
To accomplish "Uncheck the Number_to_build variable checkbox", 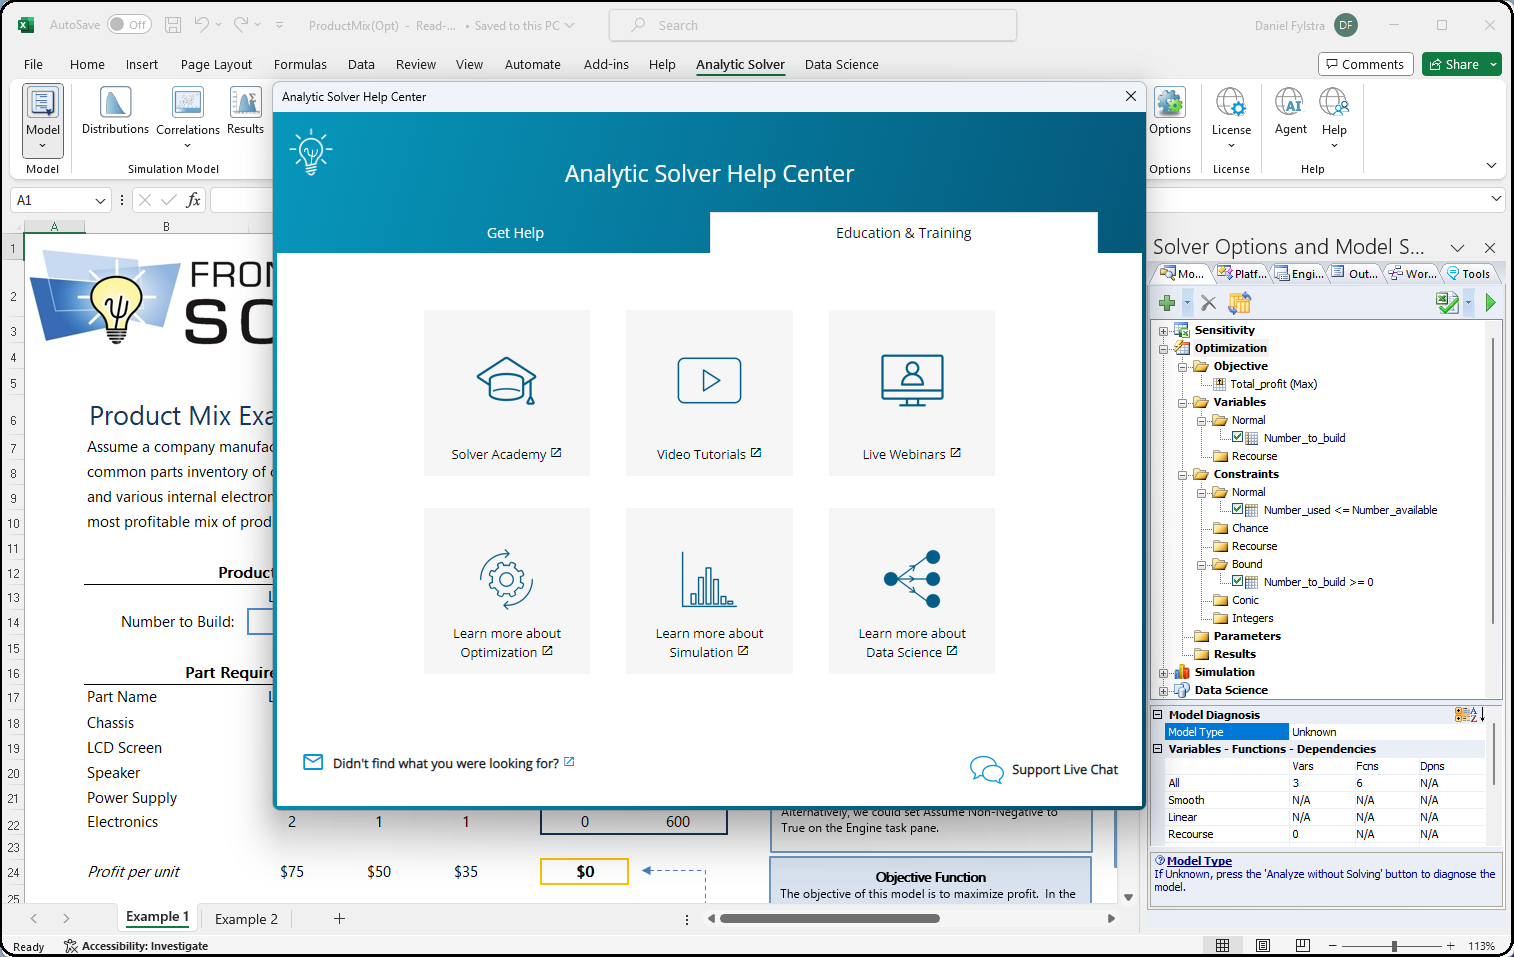I will coord(1238,437).
